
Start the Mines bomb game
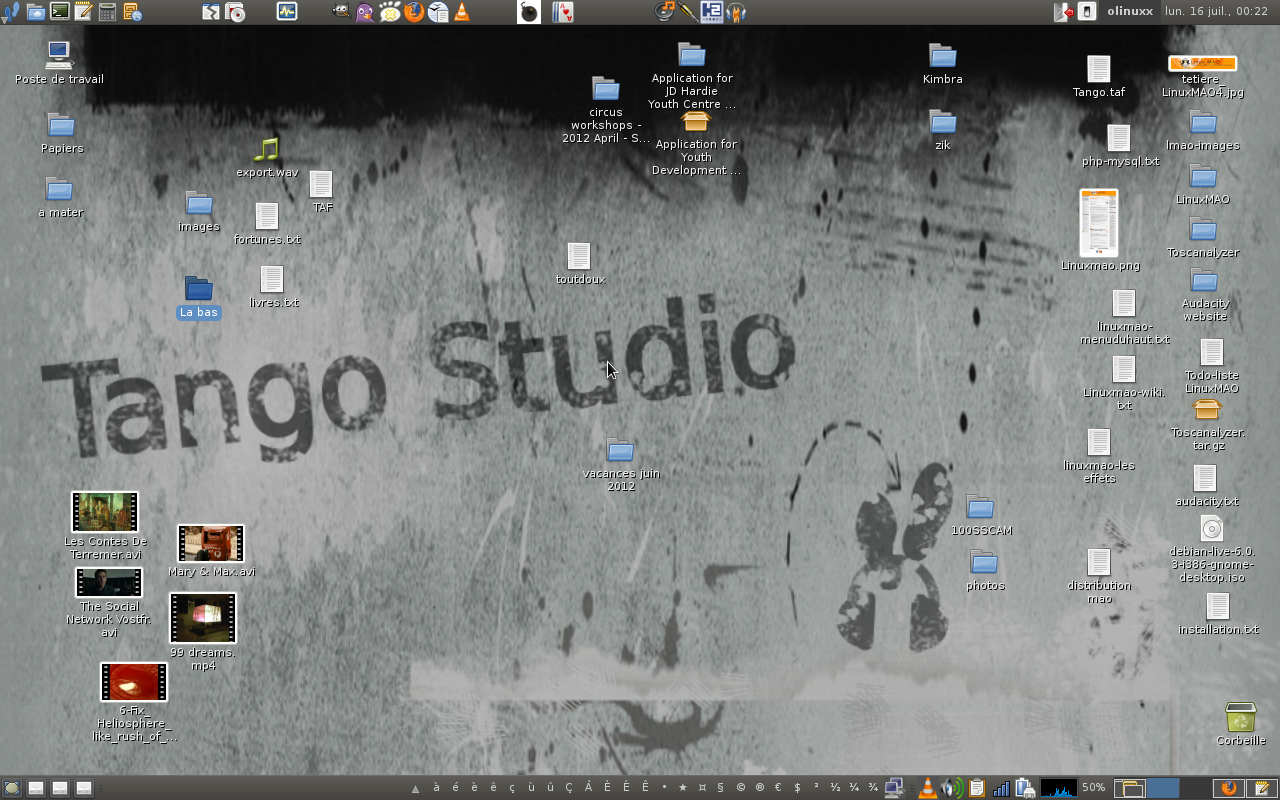click(529, 12)
